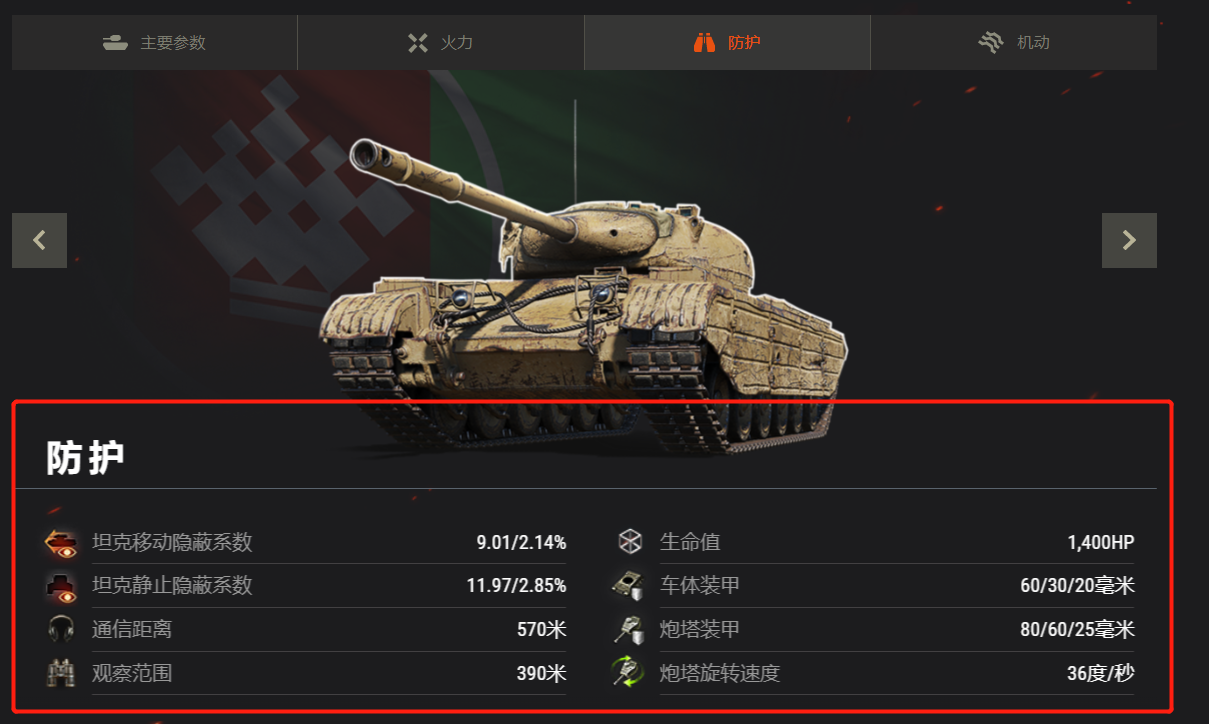Click the binoculars view range icon
The image size is (1209, 724).
[x=61, y=673]
